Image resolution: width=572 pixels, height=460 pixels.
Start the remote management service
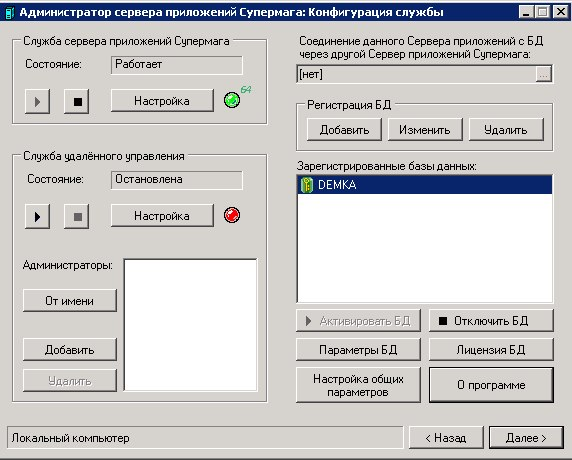(x=38, y=217)
